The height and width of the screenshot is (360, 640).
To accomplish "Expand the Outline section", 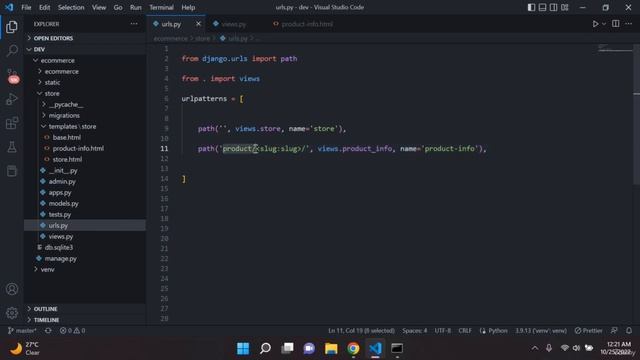I will click(x=85, y=309).
